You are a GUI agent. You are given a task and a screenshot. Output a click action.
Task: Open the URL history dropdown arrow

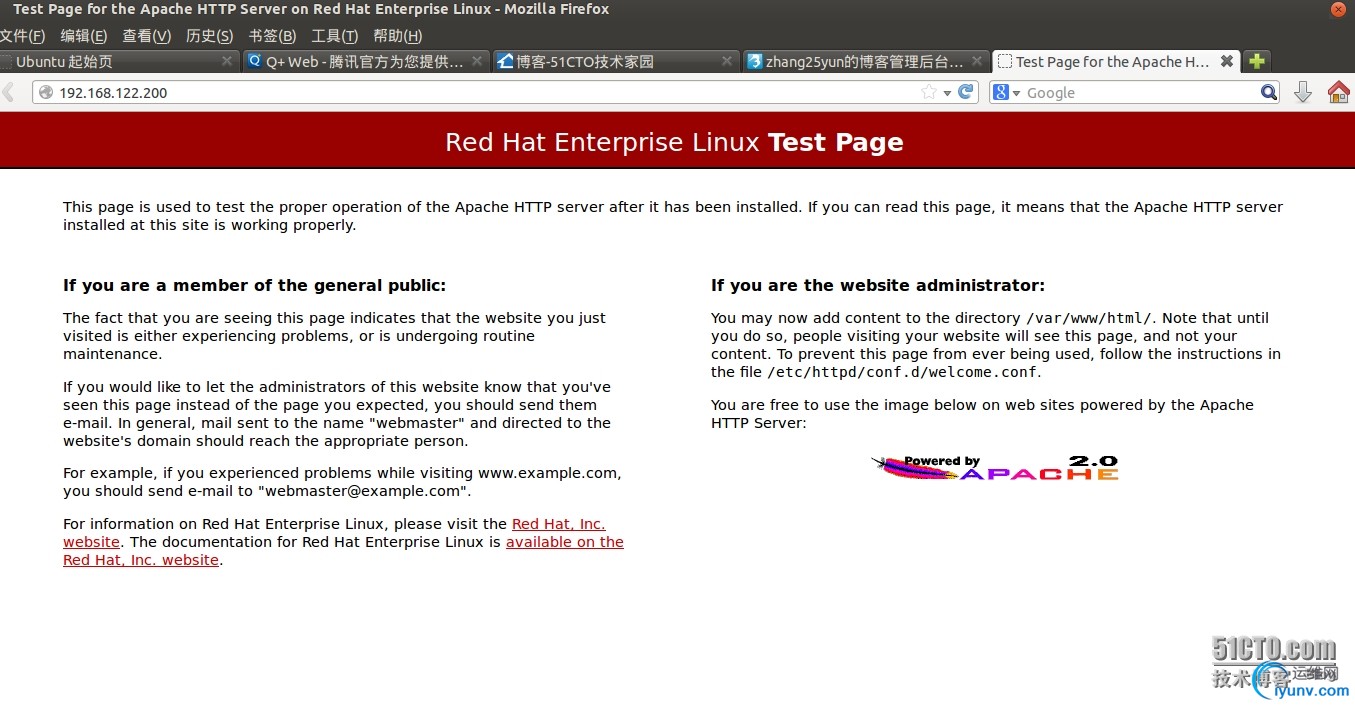click(947, 93)
